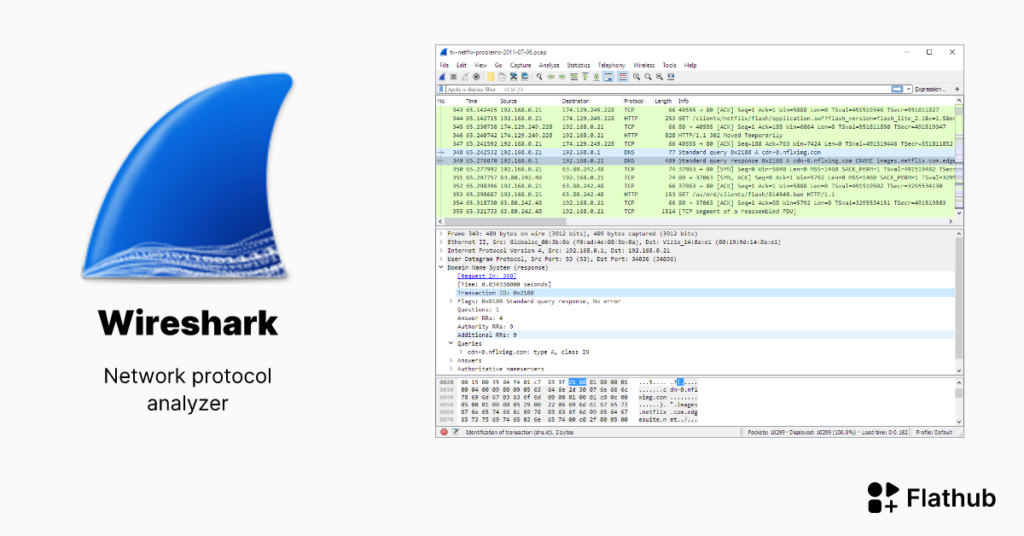This screenshot has height=536, width=1024.
Task: Go forward to the next packet
Action: point(562,77)
